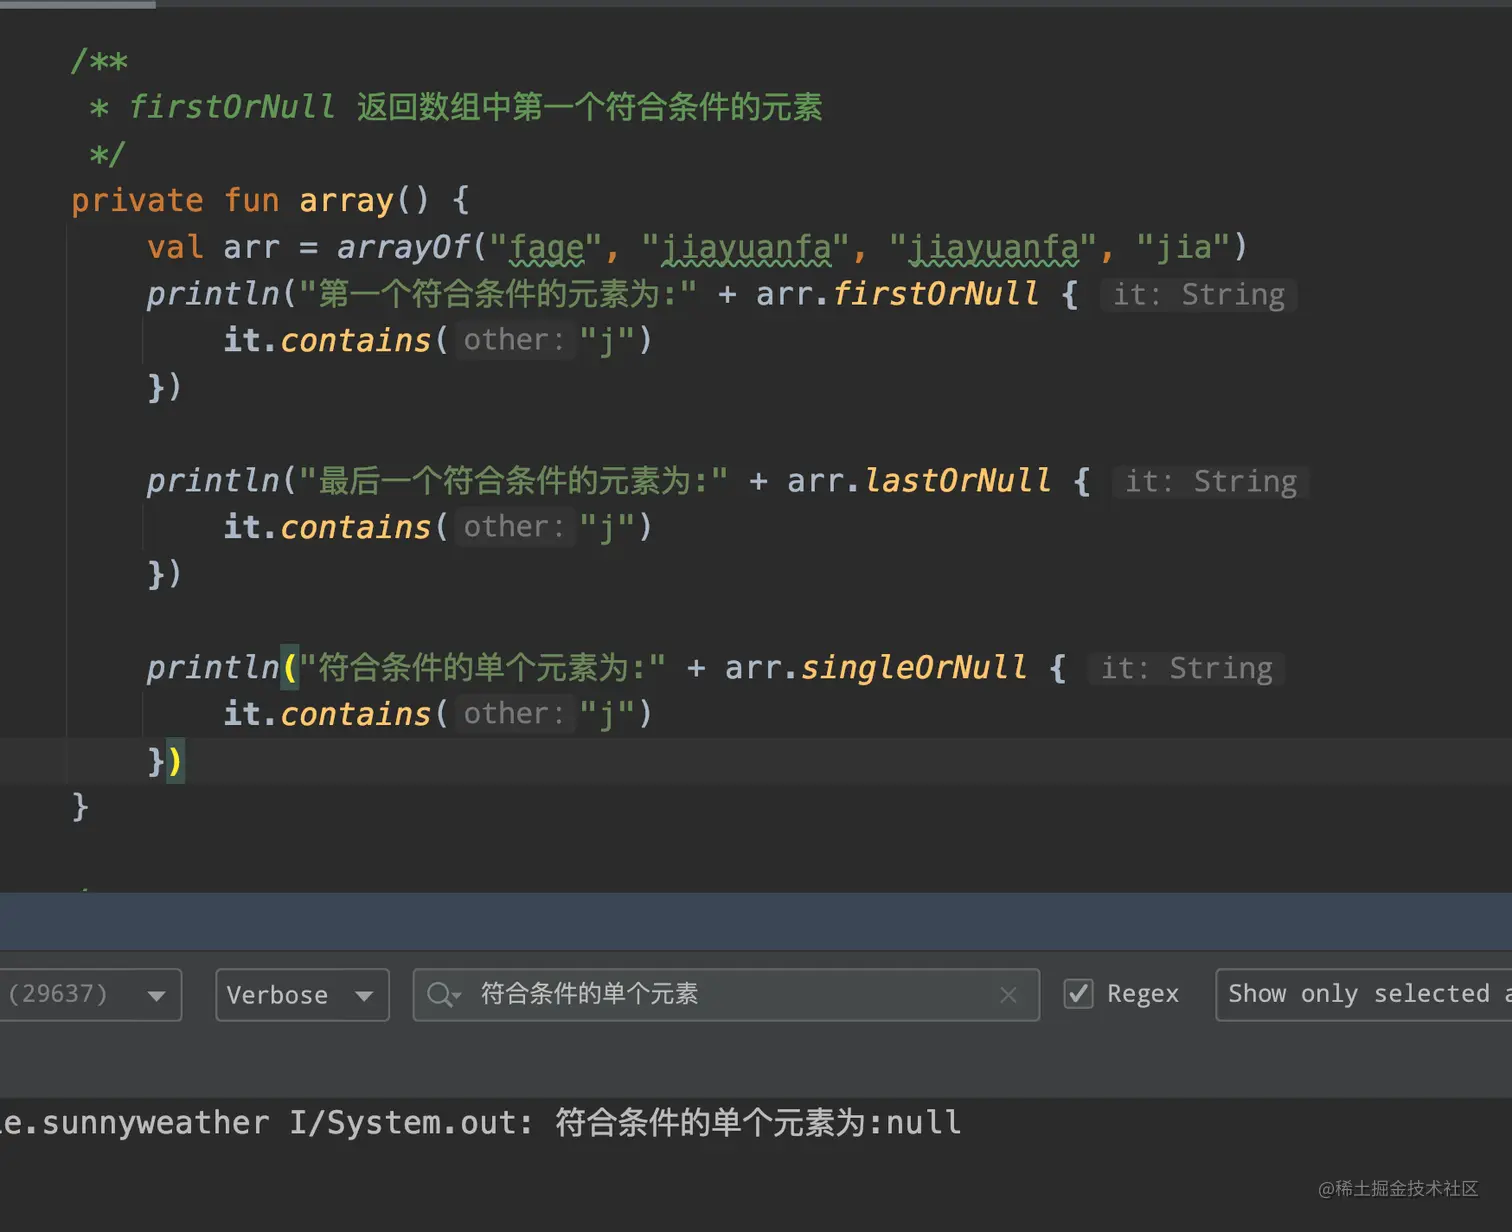The height and width of the screenshot is (1232, 1512).
Task: Click the "it: String" hint beside singleOrNull
Action: [x=1187, y=668]
